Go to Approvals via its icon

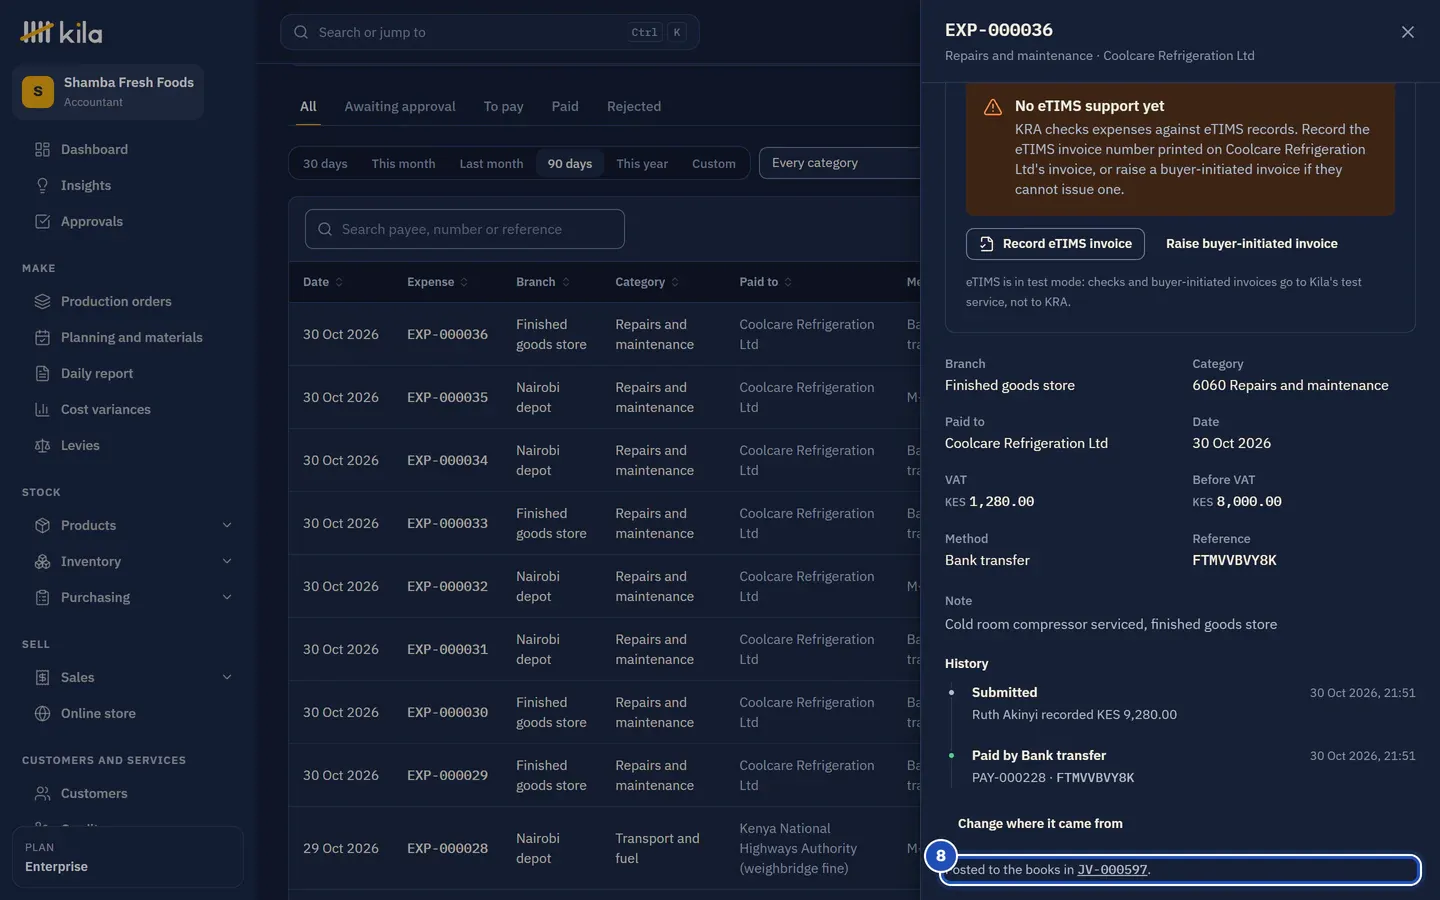42,221
